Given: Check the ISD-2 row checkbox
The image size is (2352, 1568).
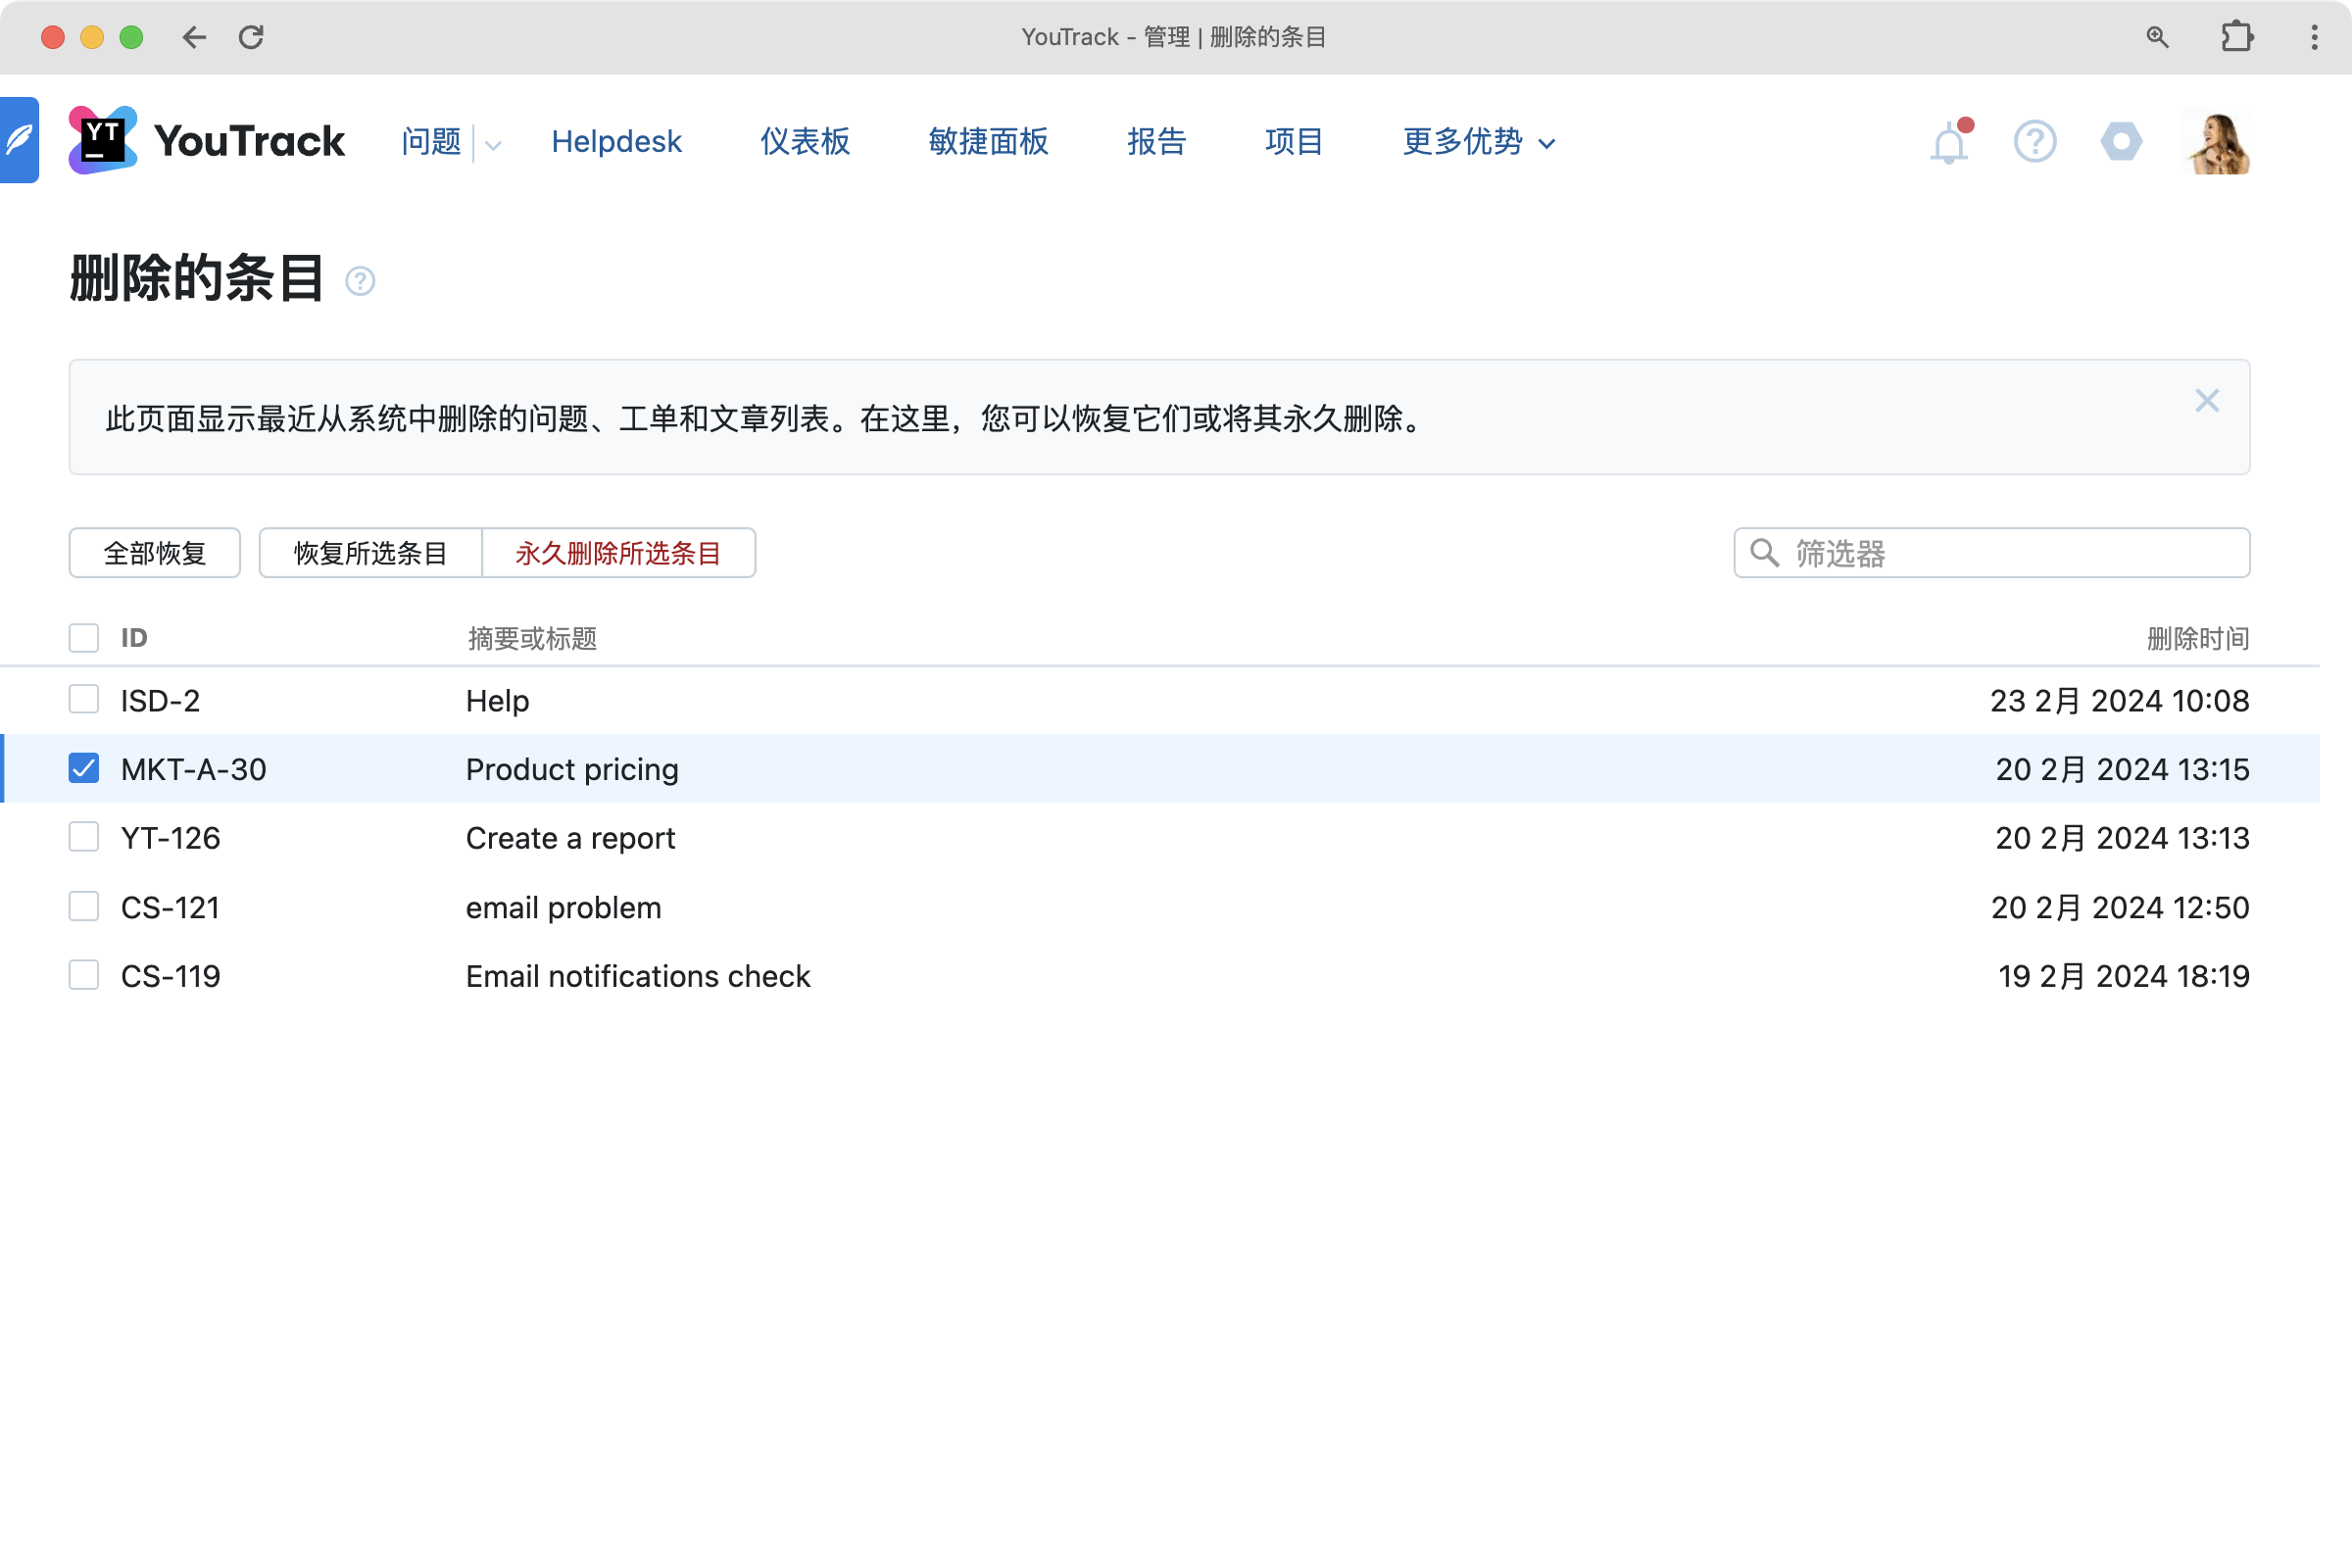Looking at the screenshot, I should pos(84,700).
